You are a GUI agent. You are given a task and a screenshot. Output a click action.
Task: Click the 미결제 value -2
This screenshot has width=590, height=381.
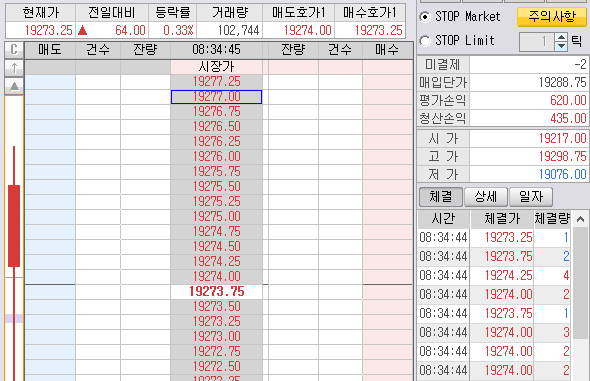[x=580, y=65]
